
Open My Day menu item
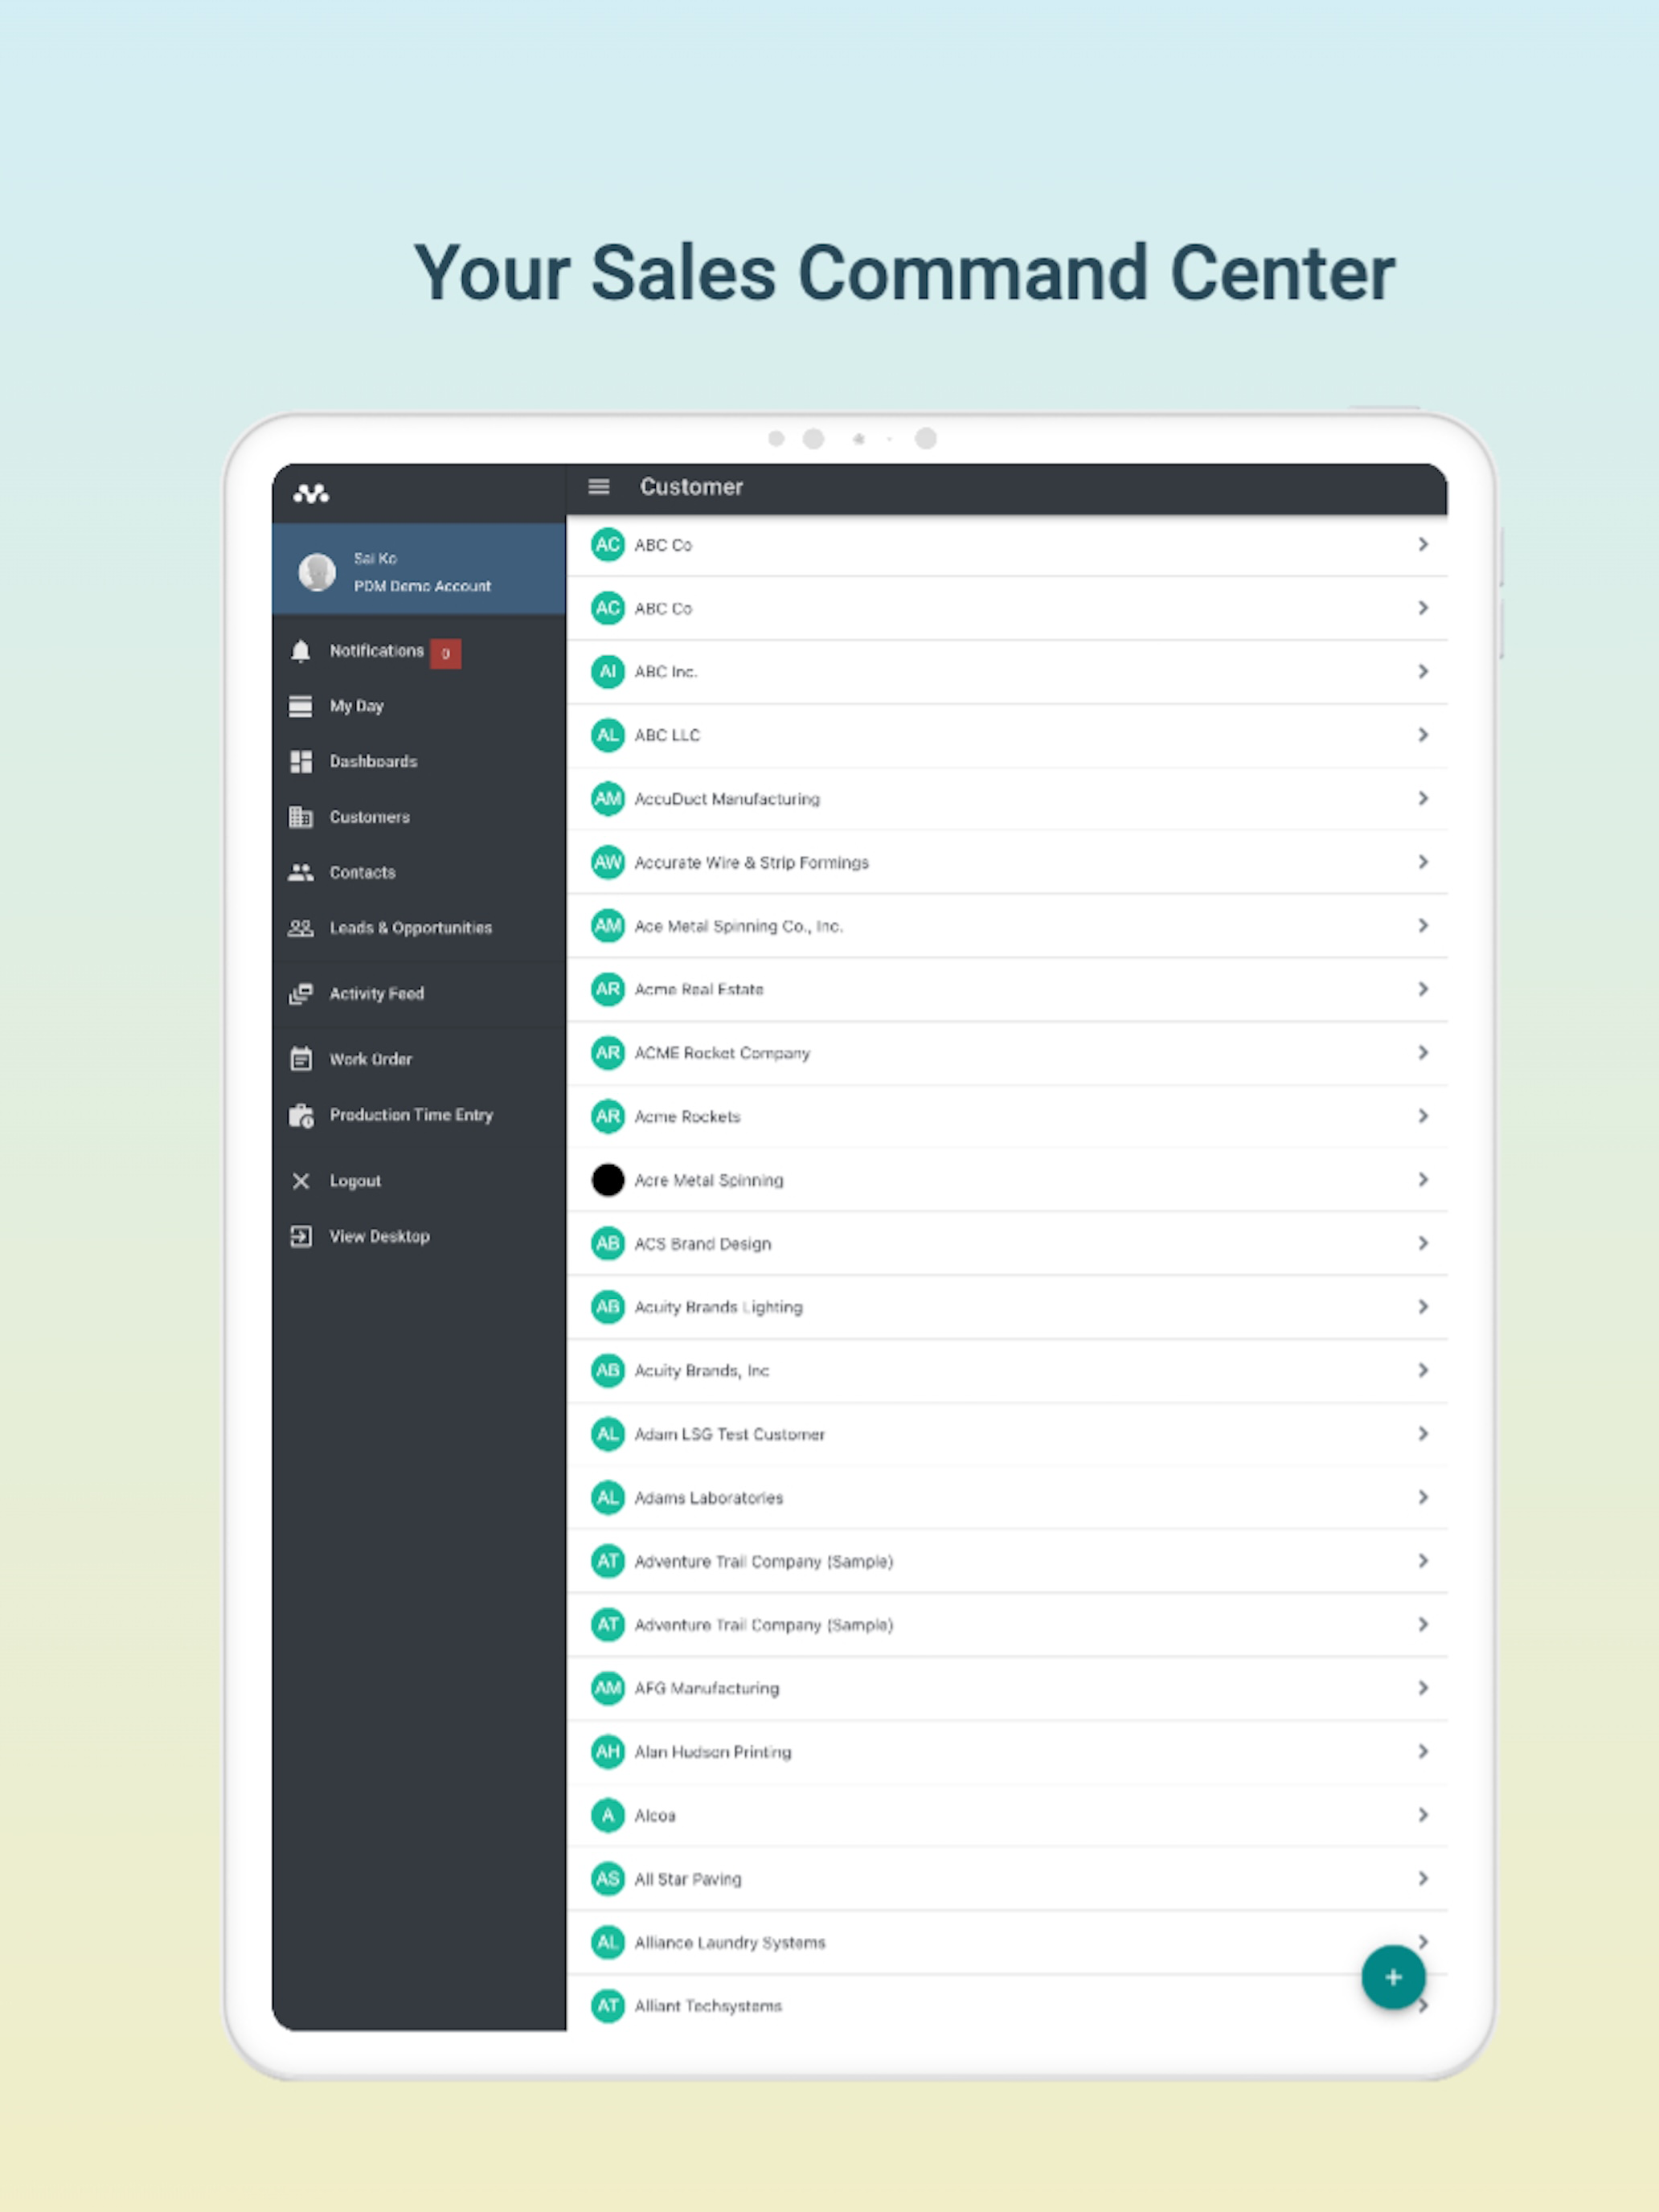tap(418, 706)
